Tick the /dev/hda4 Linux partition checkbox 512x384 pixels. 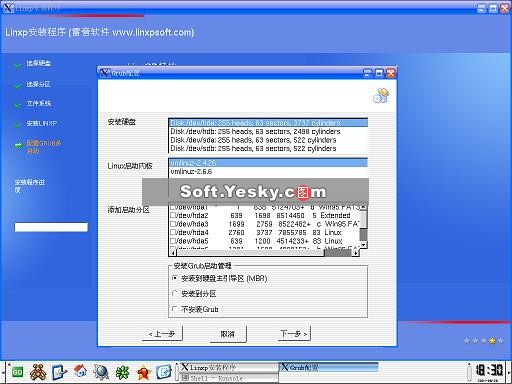tap(173, 232)
